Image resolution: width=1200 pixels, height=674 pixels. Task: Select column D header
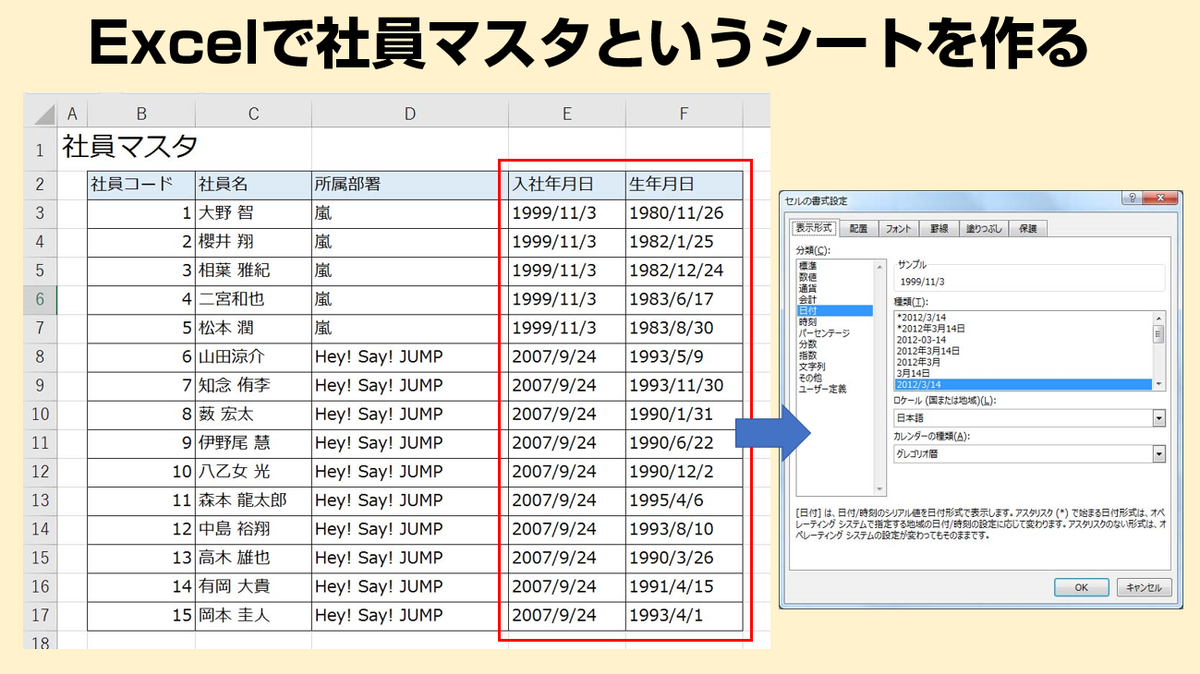coord(410,114)
